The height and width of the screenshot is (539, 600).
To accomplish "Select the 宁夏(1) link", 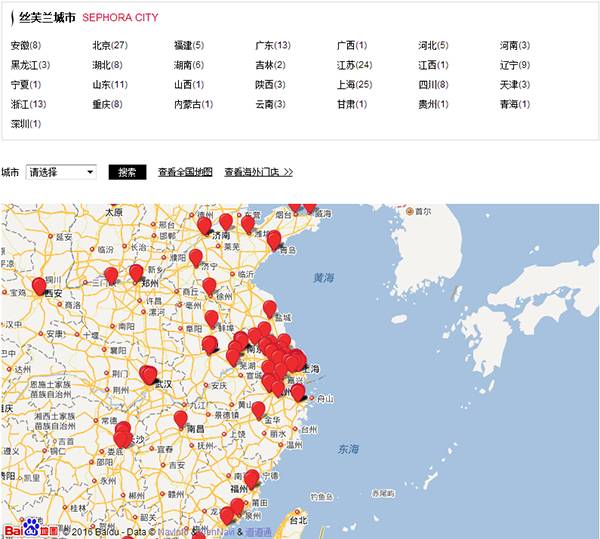I will [26, 85].
